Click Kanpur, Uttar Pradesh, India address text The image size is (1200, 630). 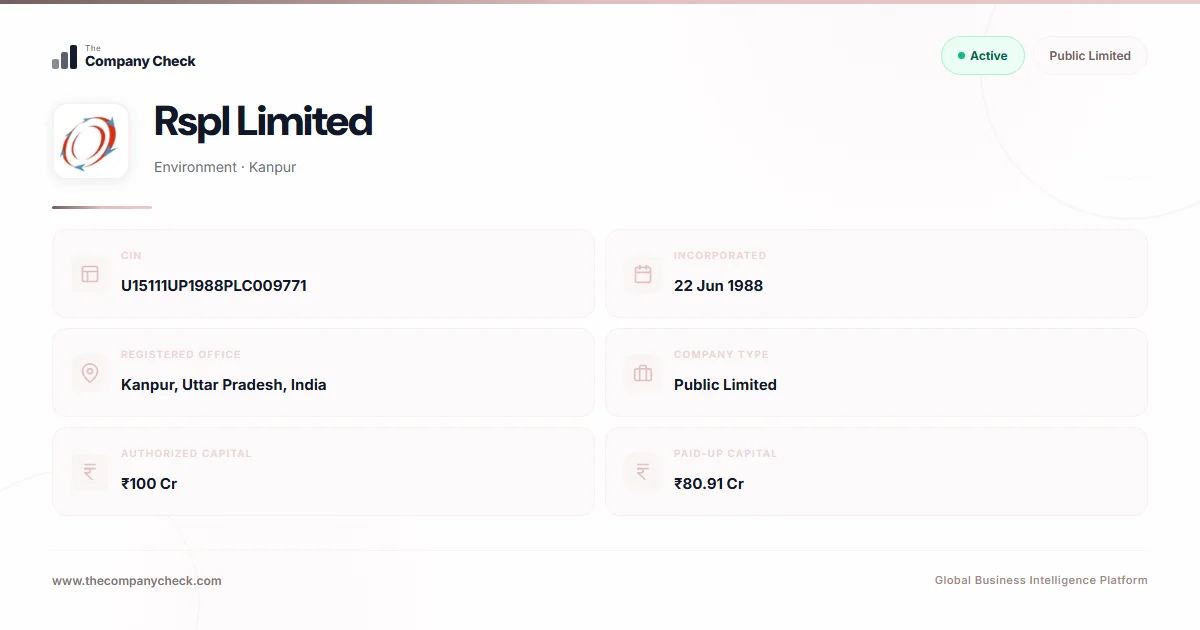click(224, 385)
